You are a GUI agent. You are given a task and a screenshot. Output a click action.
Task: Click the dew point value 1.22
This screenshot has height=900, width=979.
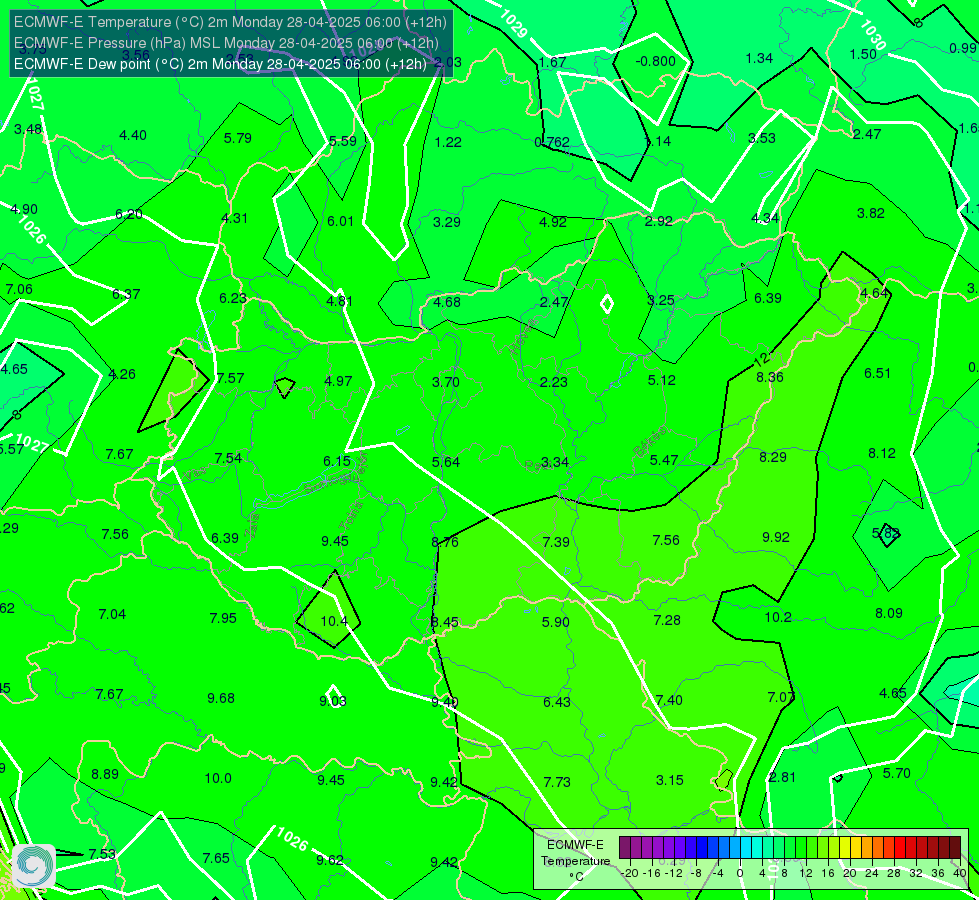pos(448,142)
